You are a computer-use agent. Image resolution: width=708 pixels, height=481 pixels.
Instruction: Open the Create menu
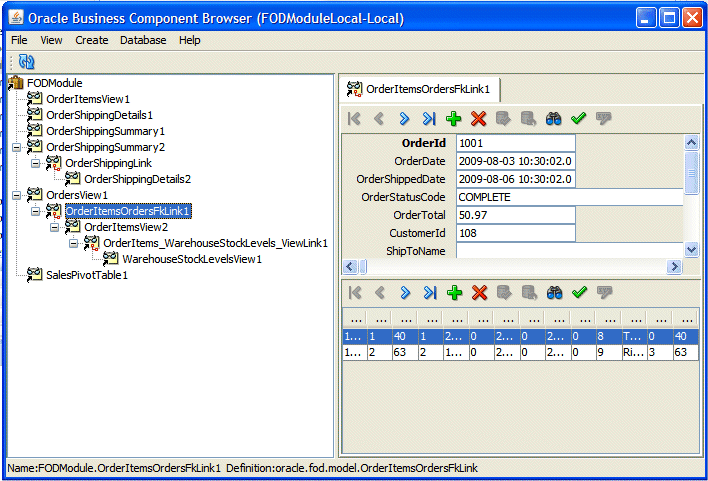(92, 40)
